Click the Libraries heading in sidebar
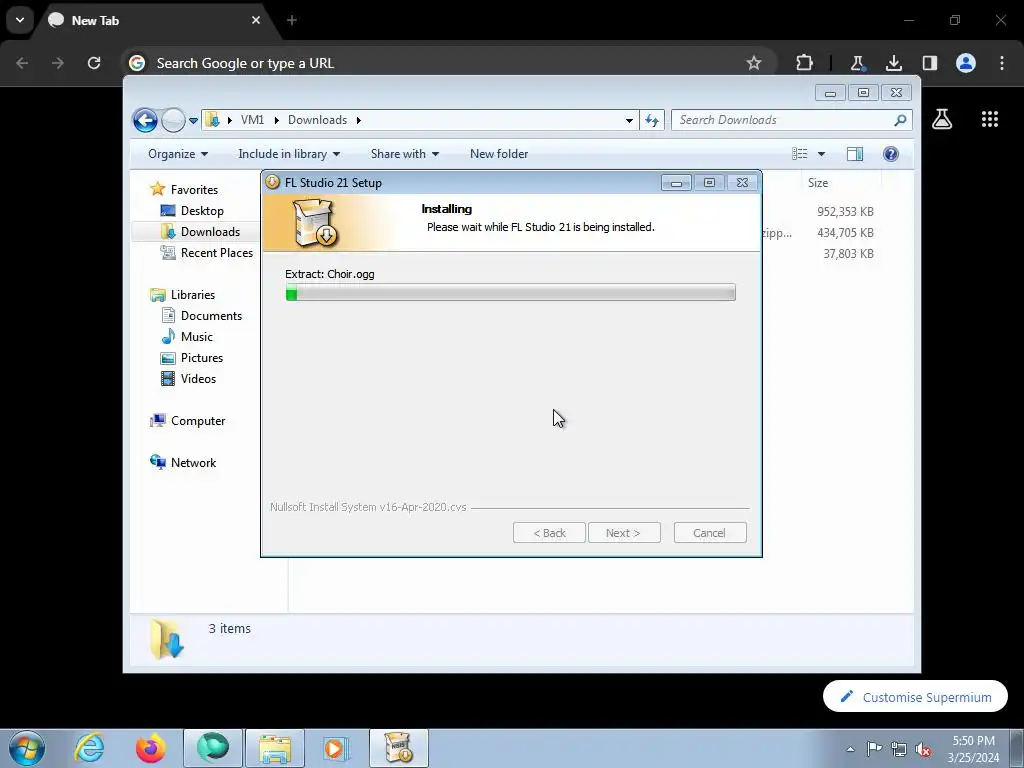Viewport: 1024px width, 768px height. pos(193,295)
